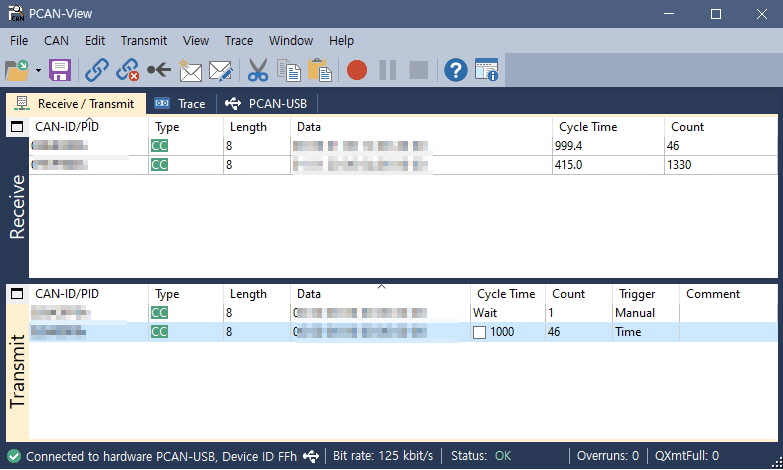Click the CC type badge in 999.4 row
The width and height of the screenshot is (783, 470).
coord(159,146)
